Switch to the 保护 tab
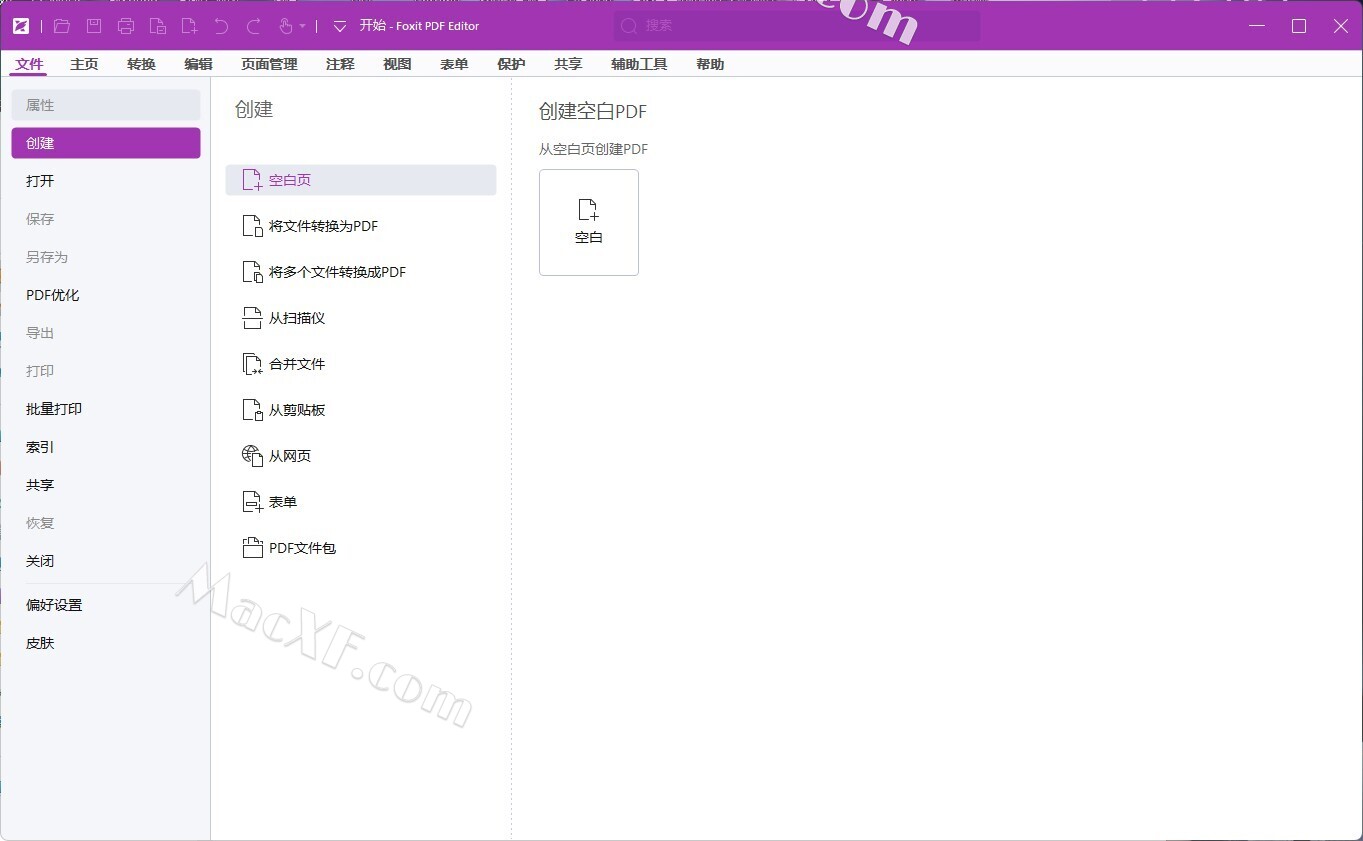This screenshot has width=1363, height=841. tap(511, 64)
